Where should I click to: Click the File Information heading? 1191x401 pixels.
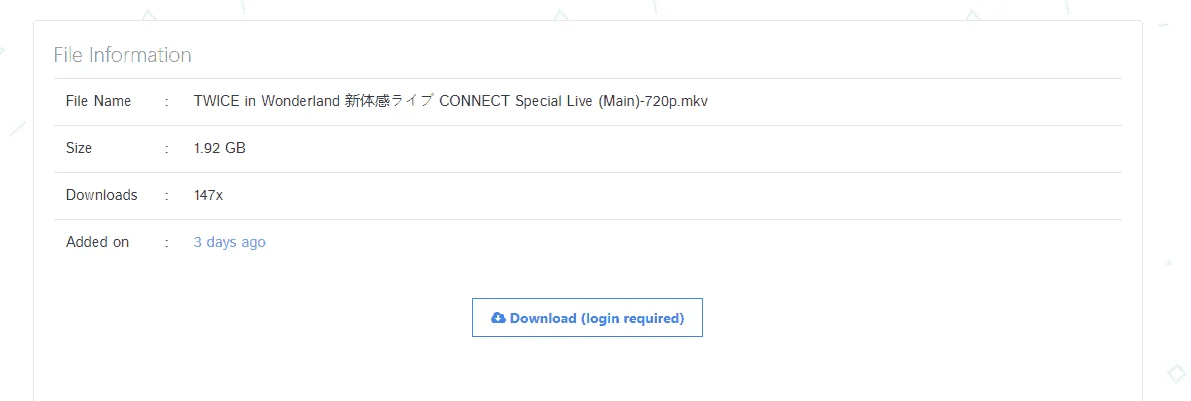[x=122, y=55]
